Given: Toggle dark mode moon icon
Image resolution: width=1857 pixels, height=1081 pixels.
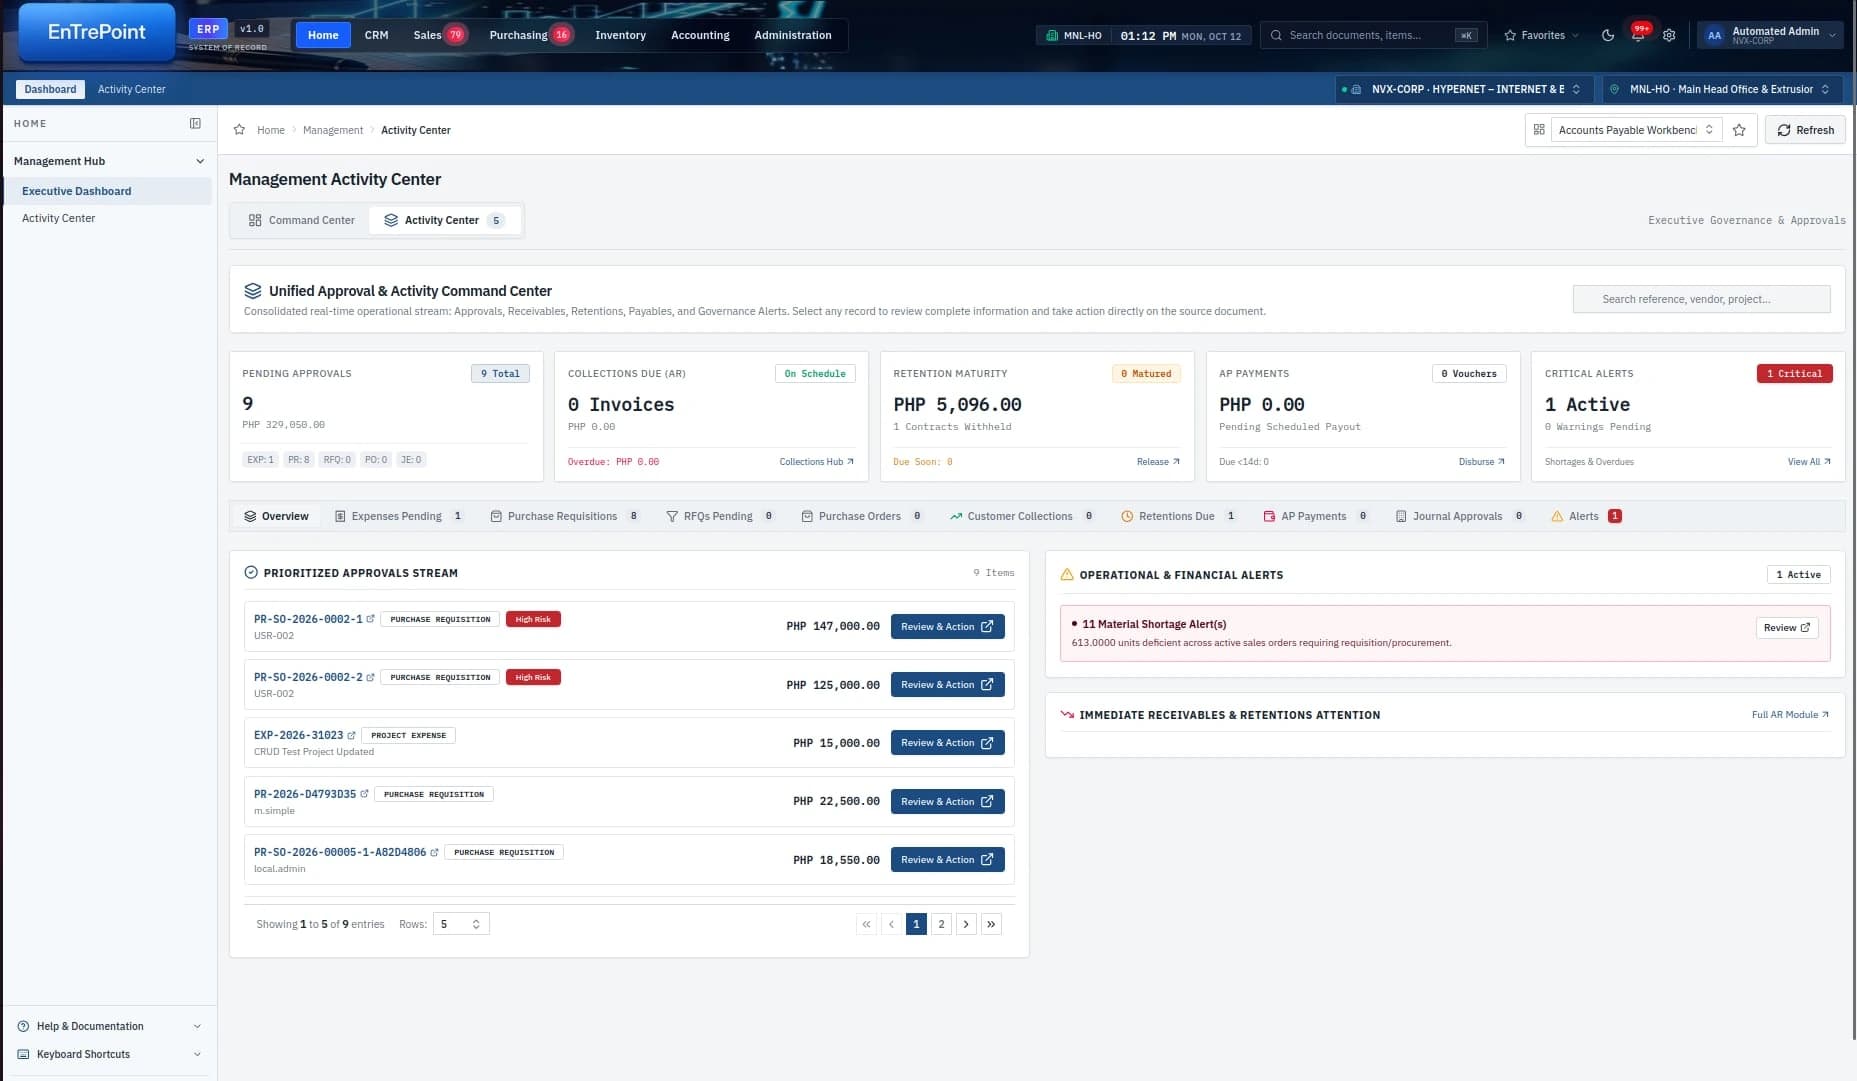Looking at the screenshot, I should point(1608,35).
